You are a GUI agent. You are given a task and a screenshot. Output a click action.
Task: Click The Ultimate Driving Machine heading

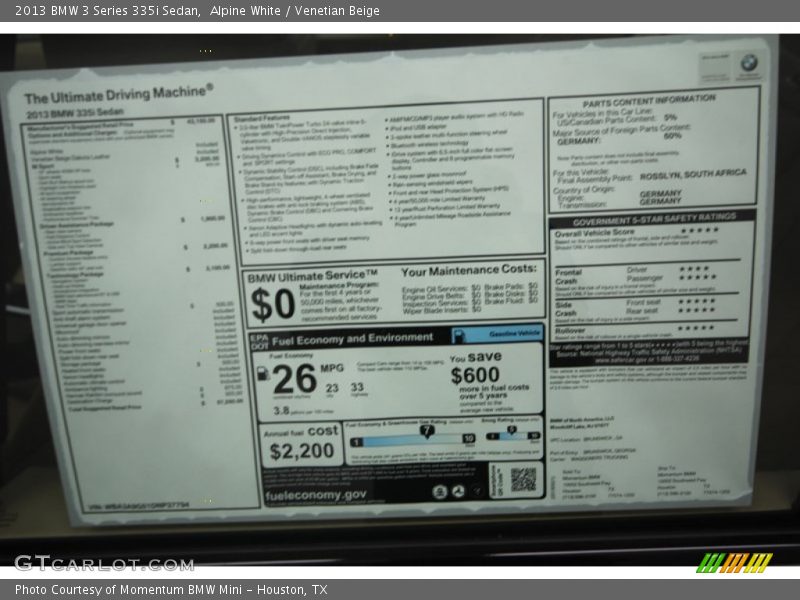[118, 96]
